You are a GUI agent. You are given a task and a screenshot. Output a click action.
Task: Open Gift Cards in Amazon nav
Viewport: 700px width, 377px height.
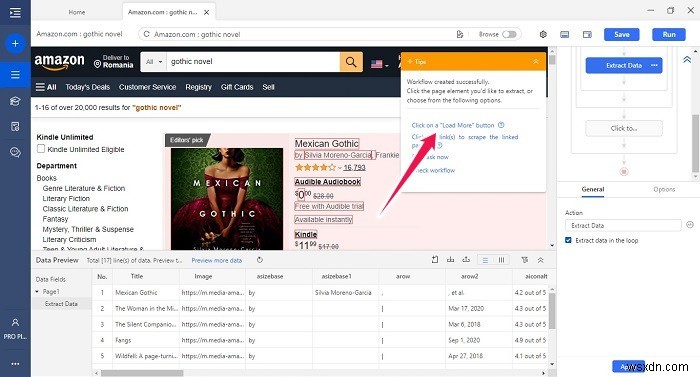[237, 87]
